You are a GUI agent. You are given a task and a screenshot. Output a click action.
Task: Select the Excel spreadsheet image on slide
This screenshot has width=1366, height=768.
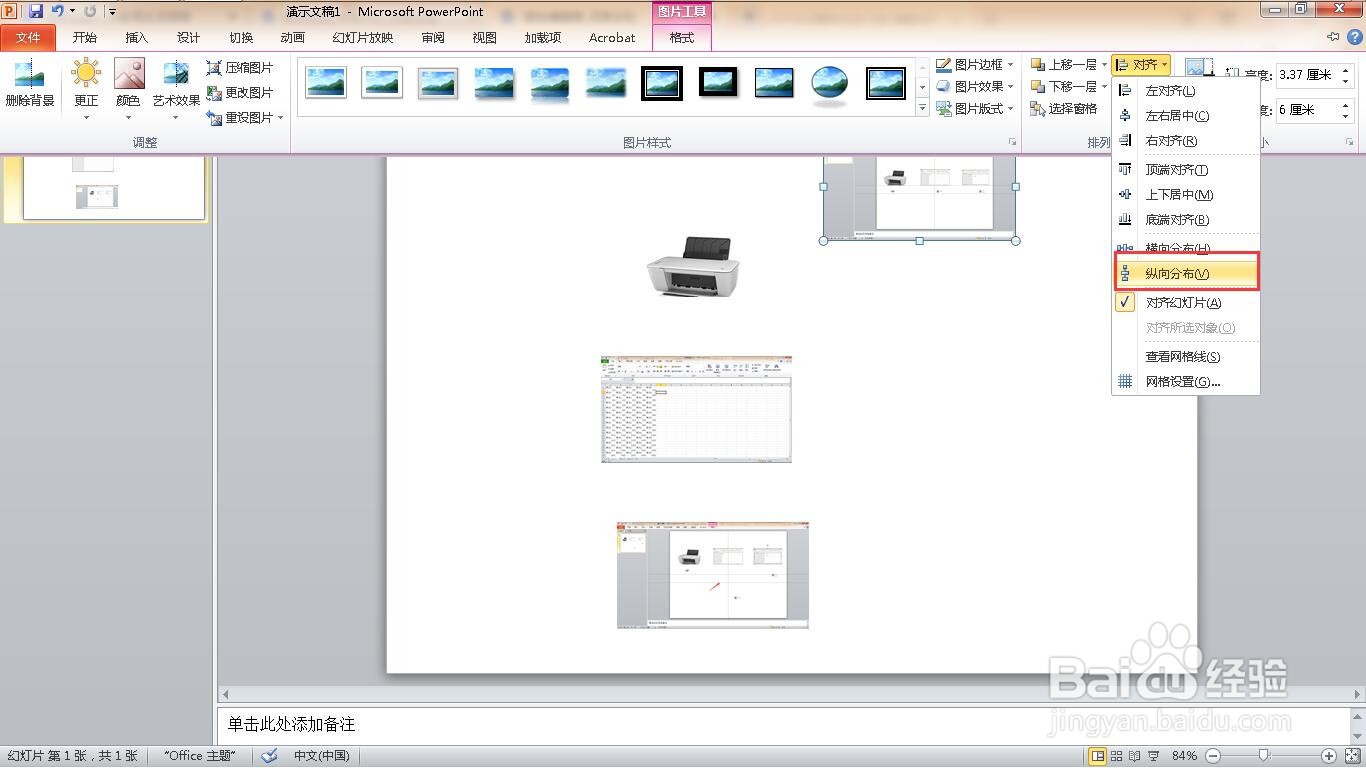click(696, 409)
